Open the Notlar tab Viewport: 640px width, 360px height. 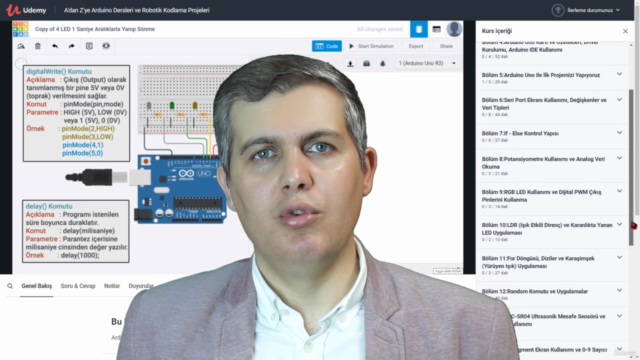112,286
